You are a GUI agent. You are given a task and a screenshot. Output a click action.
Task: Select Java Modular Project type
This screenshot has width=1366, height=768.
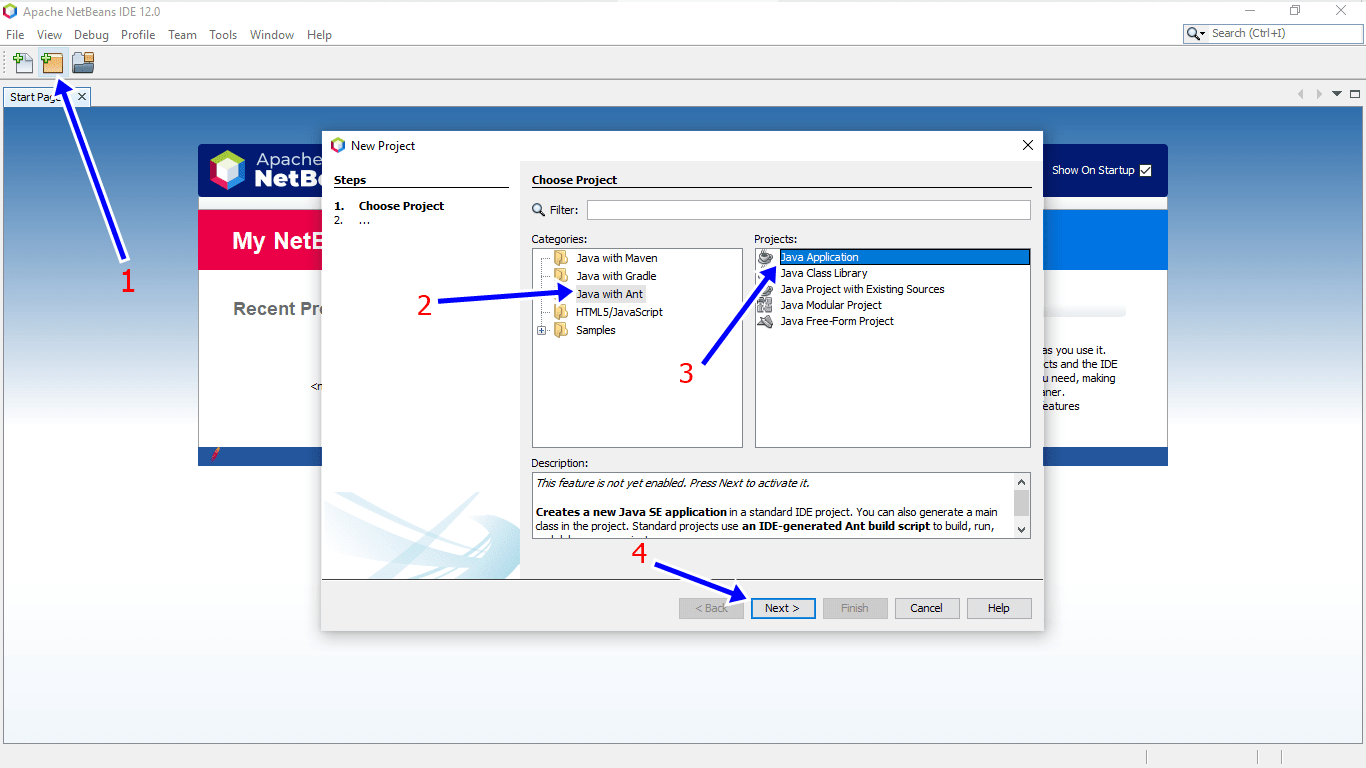[x=830, y=305]
